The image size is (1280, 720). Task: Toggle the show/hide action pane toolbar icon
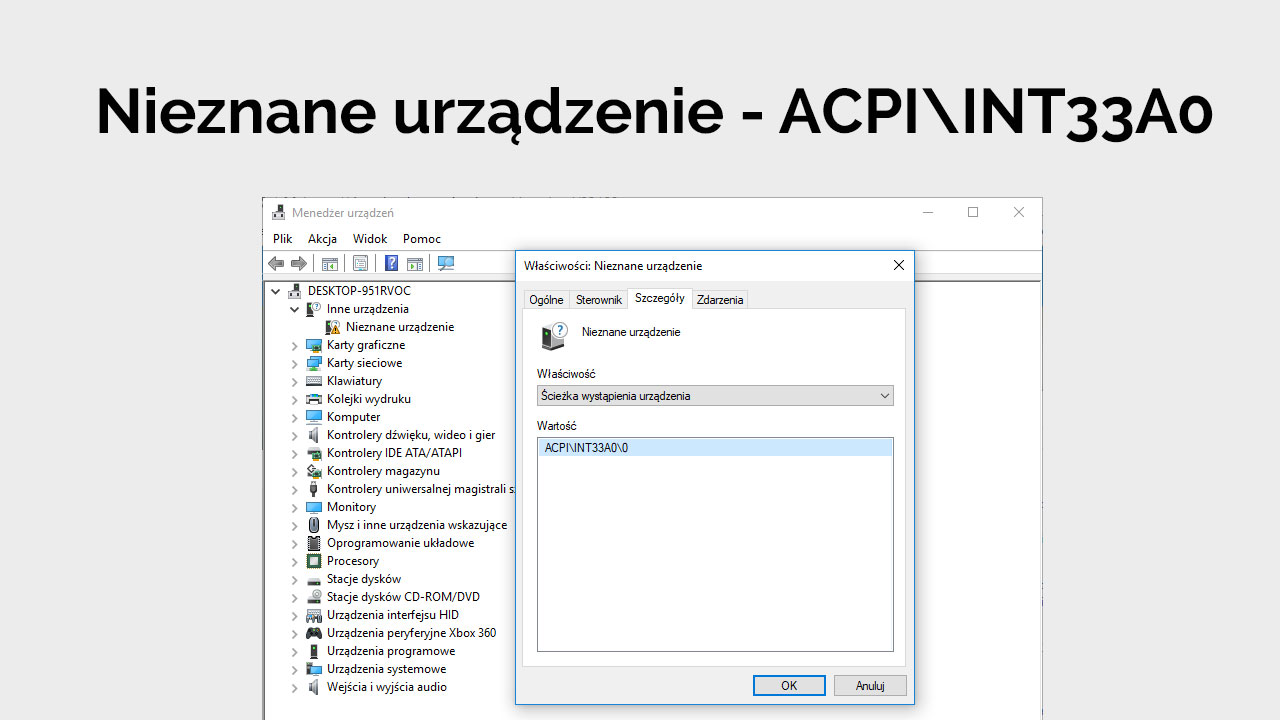[415, 264]
